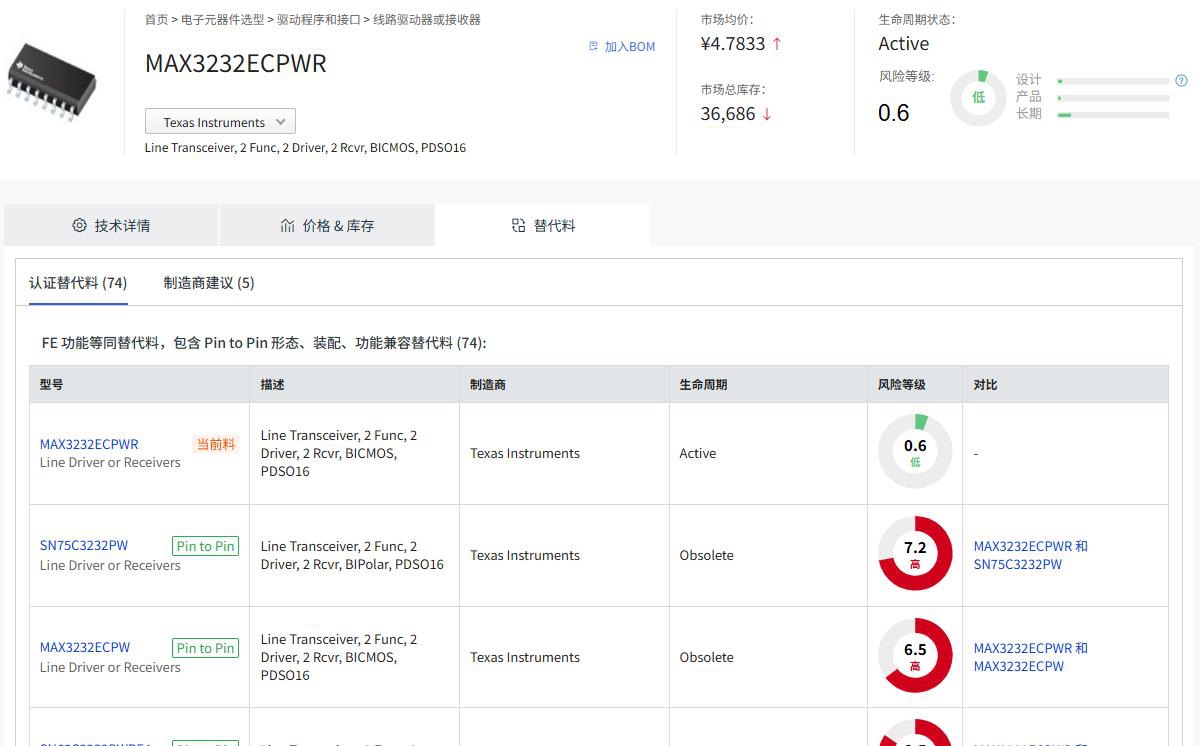Click the header 低 risk donut gauge
Screen dimensions: 1200x746
978,97
